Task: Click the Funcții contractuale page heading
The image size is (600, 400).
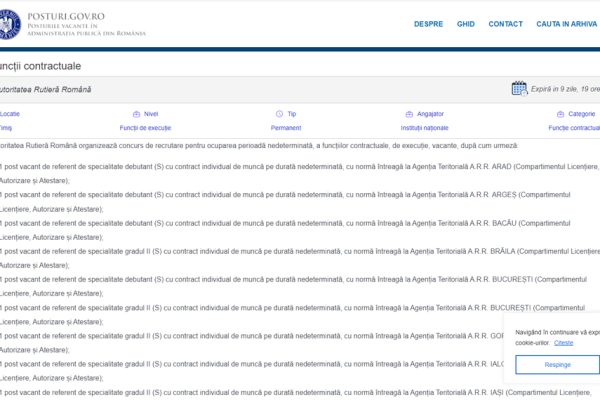Action: click(40, 66)
